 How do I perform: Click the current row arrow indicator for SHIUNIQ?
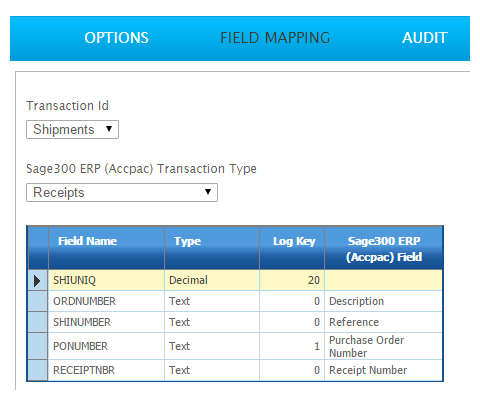38,280
